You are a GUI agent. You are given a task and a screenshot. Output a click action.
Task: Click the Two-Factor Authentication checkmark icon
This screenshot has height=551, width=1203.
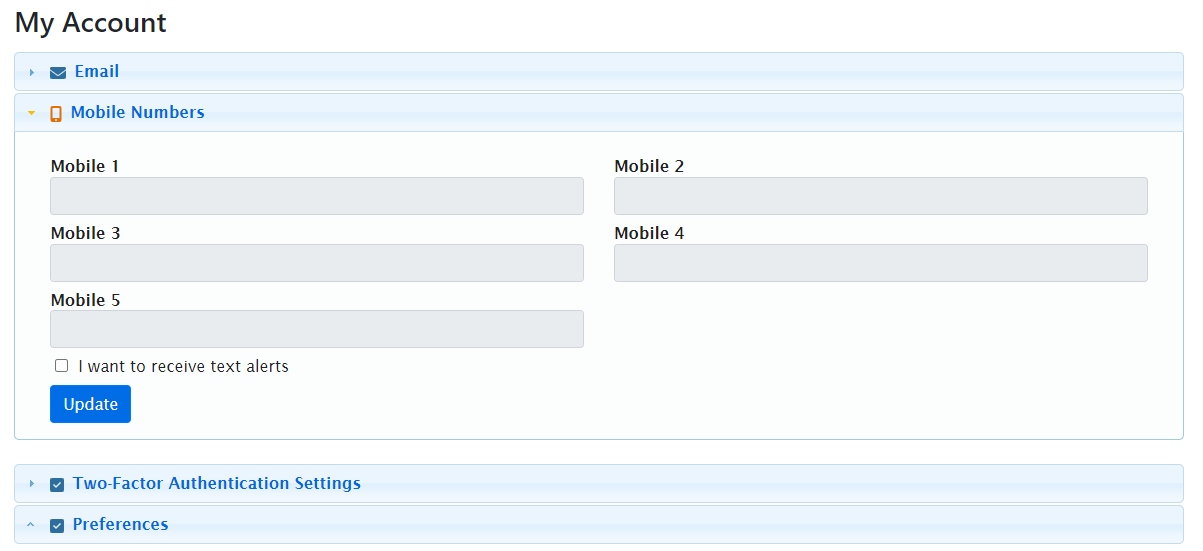click(x=57, y=484)
